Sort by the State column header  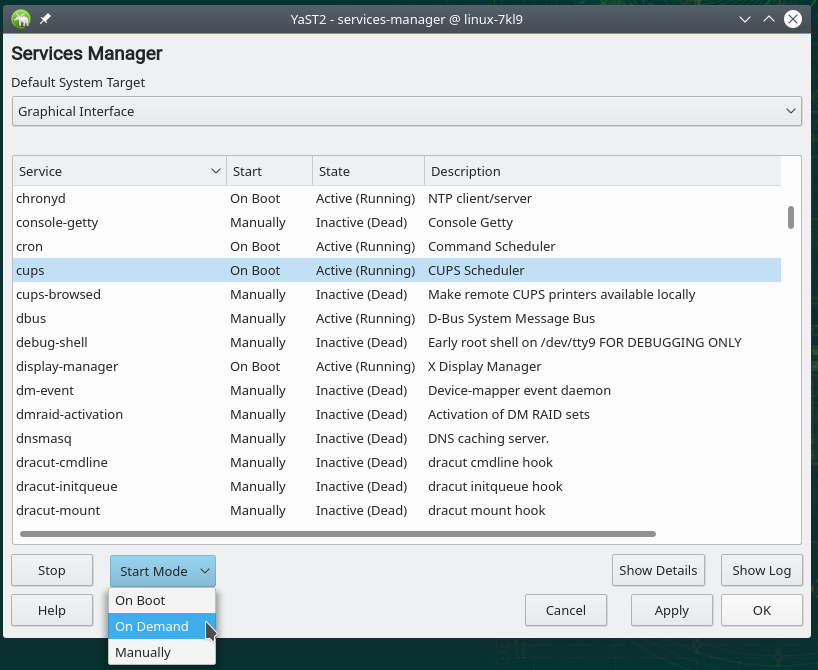367,171
